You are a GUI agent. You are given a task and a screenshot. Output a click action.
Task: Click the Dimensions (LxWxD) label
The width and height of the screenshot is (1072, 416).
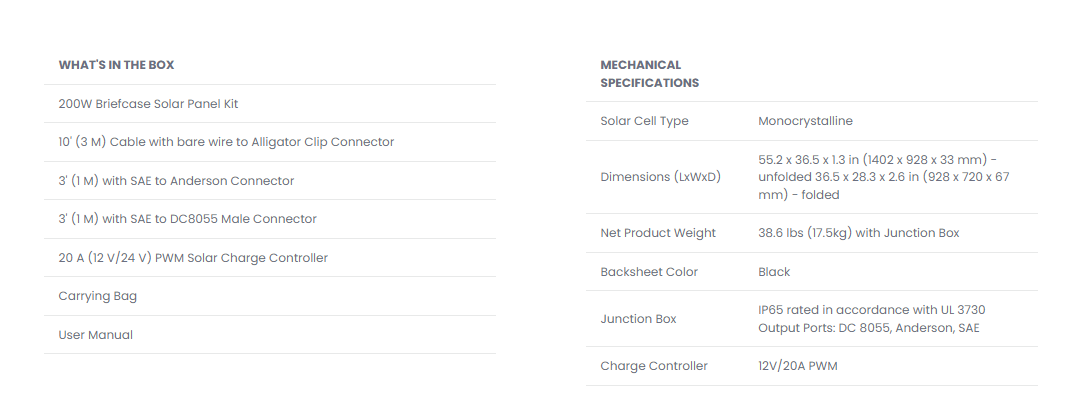660,177
